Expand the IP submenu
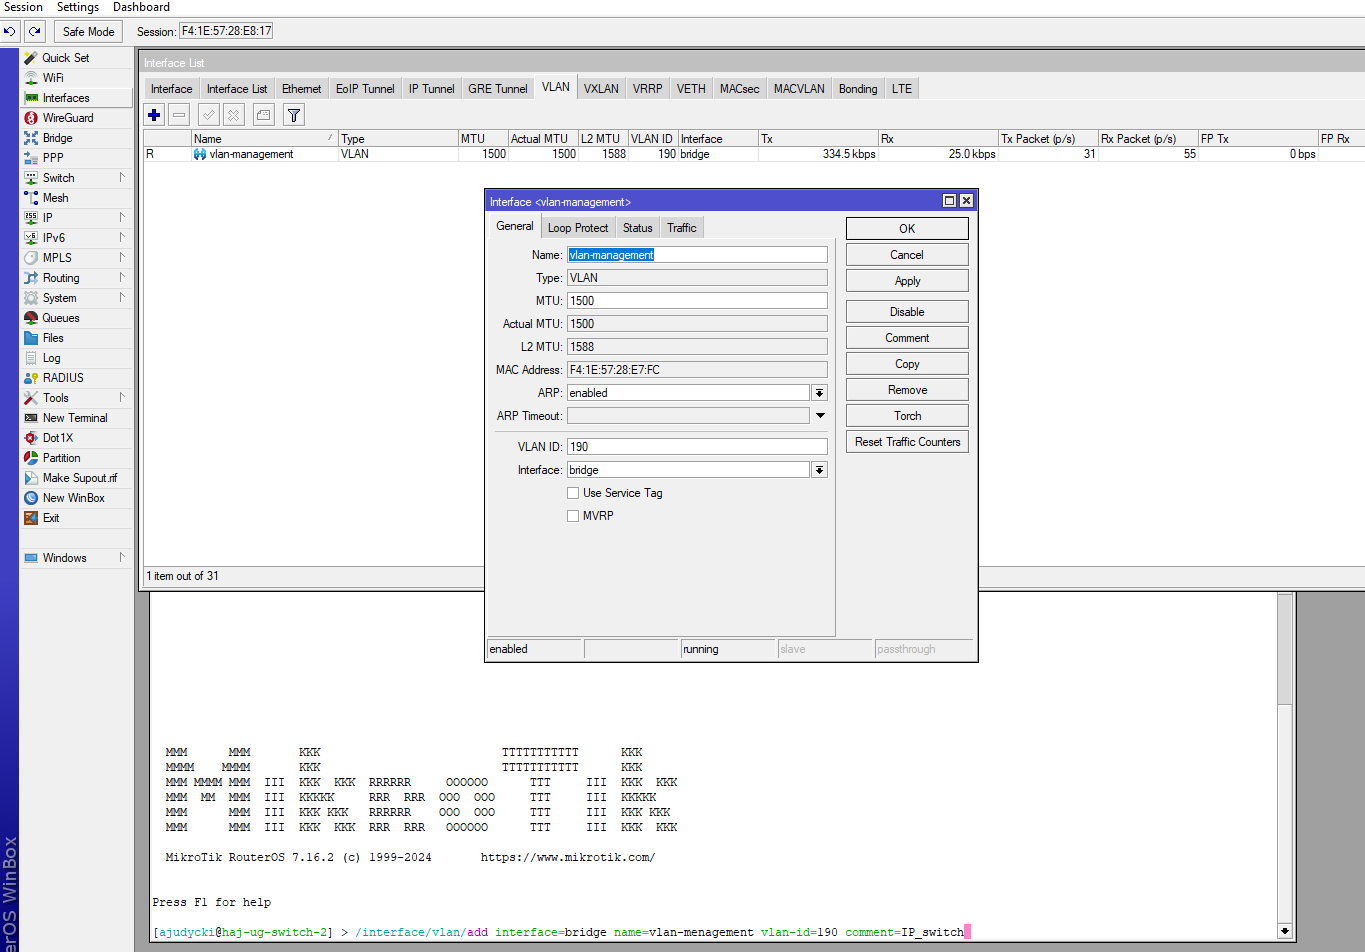Screen dimensions: 1365x952 122,217
